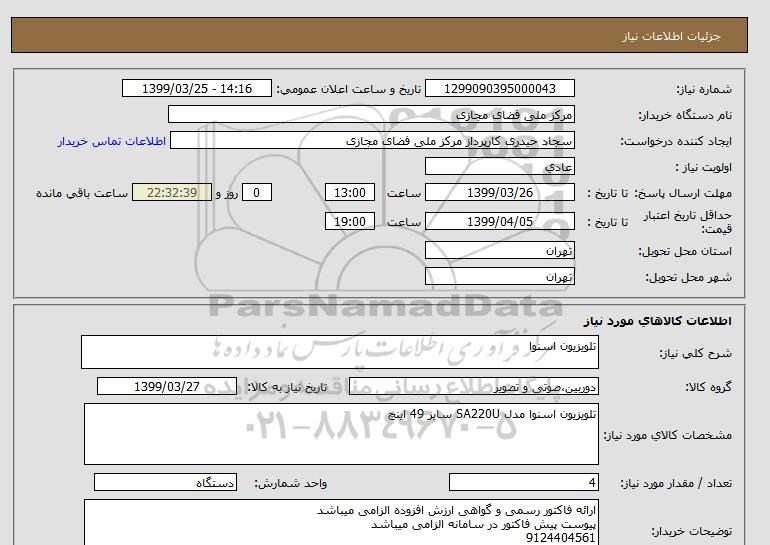Click the price validity date 1399/04/05

pyautogui.click(x=499, y=221)
